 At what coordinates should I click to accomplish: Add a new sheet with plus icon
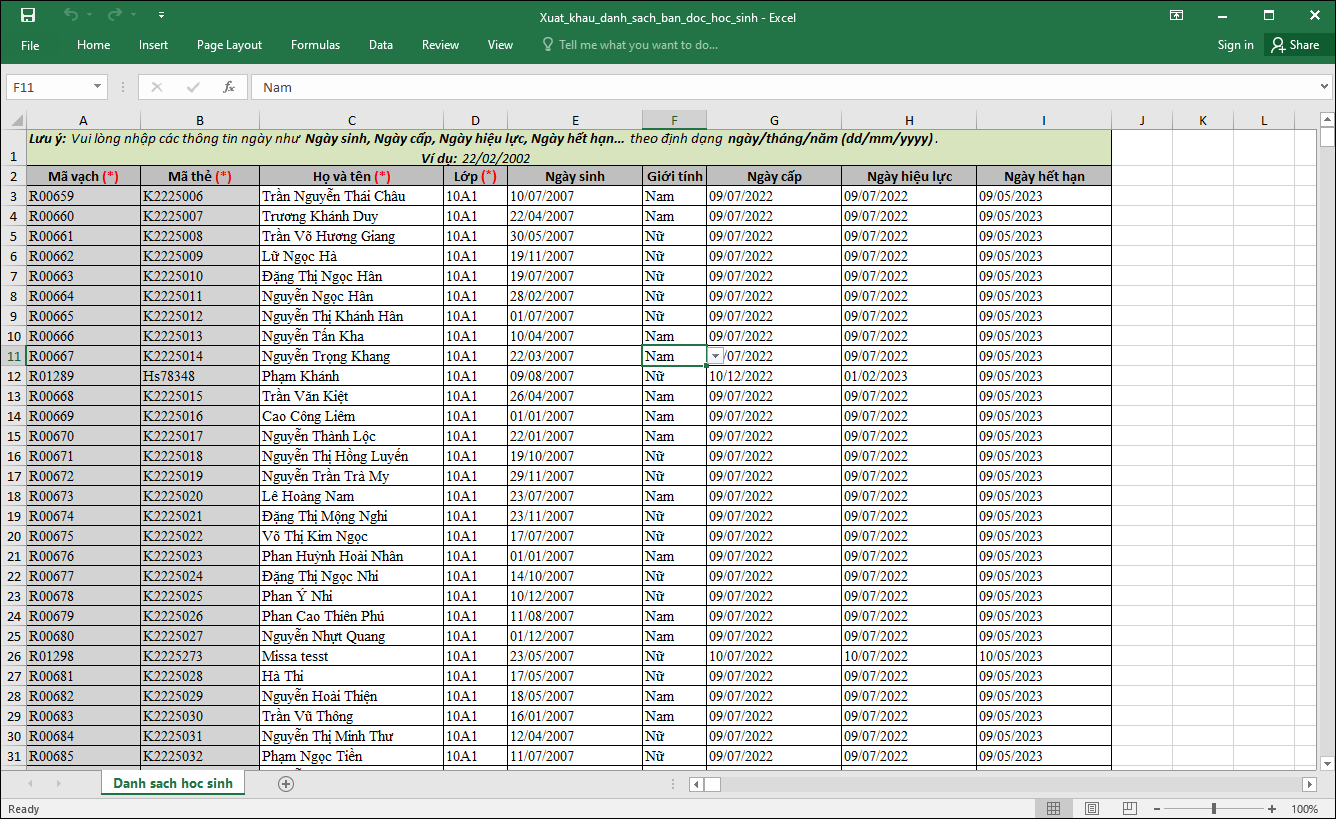[286, 784]
